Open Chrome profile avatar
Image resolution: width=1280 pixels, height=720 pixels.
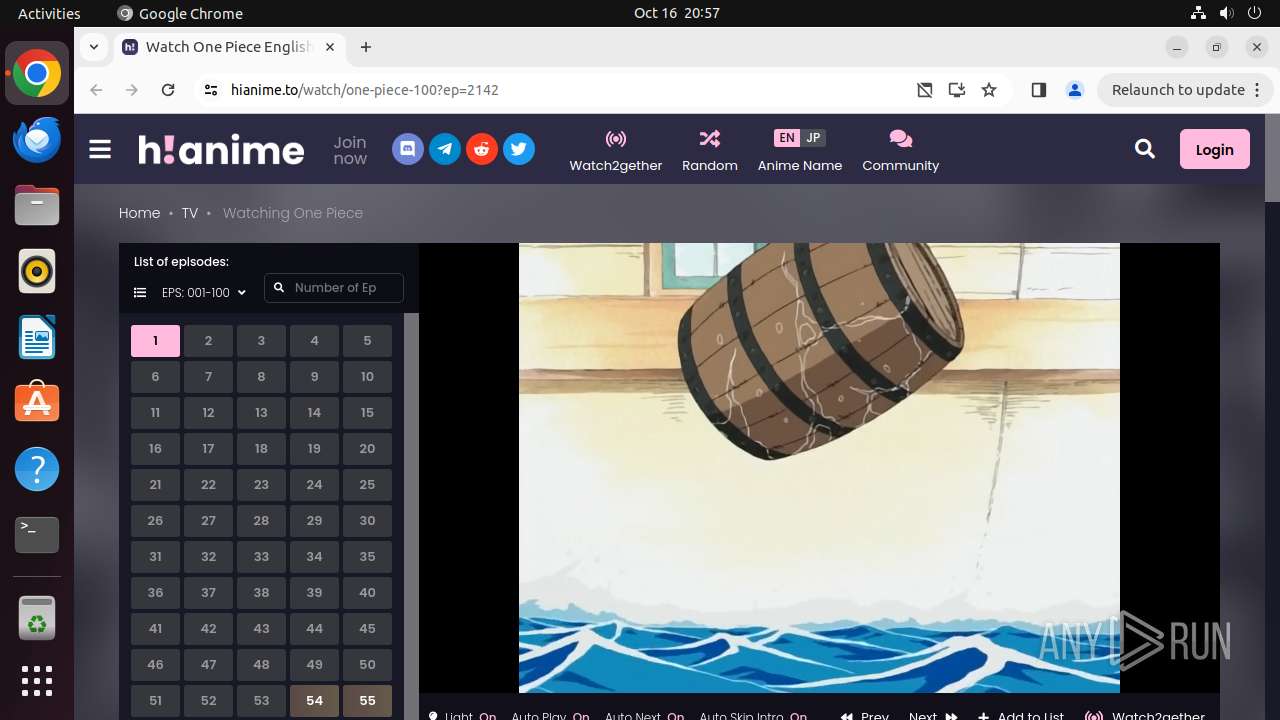click(x=1075, y=90)
